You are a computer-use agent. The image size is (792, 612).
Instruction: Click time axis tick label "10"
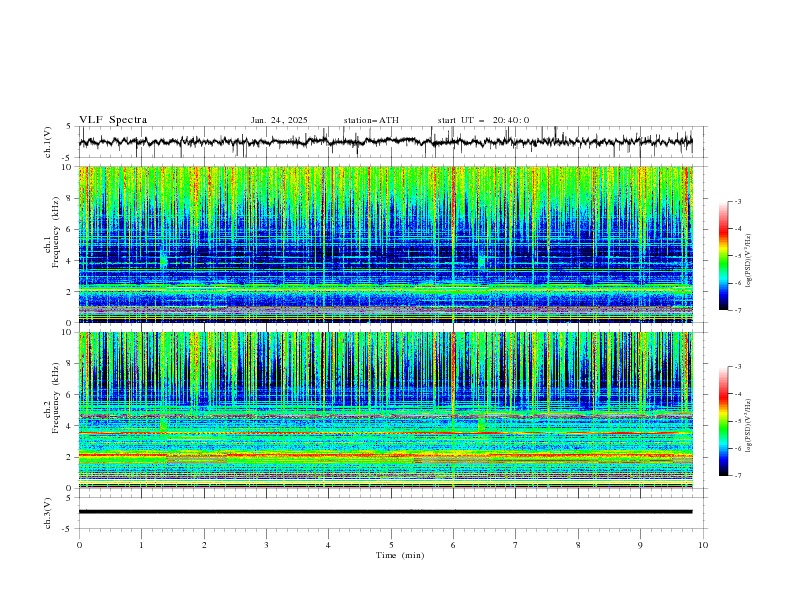pyautogui.click(x=703, y=545)
